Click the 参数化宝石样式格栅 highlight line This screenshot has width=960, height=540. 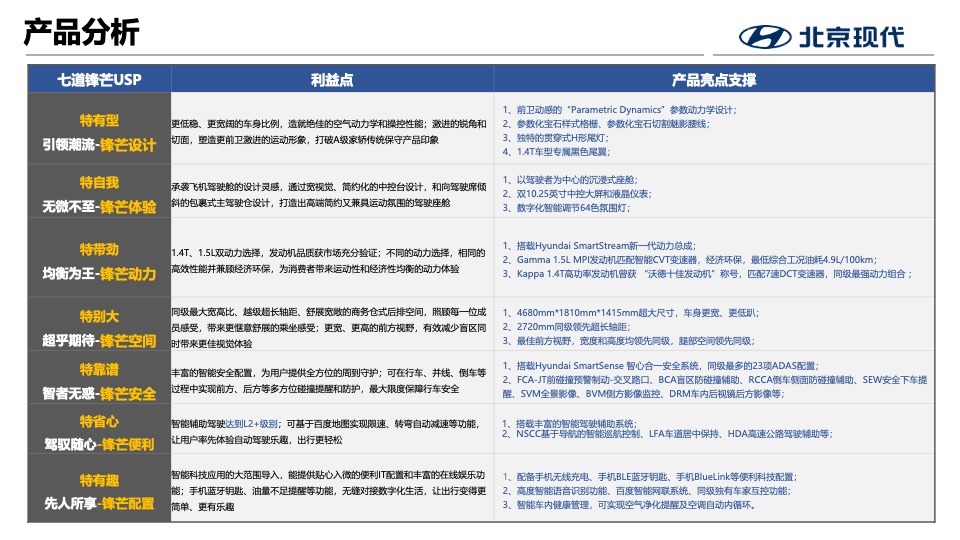606,124
